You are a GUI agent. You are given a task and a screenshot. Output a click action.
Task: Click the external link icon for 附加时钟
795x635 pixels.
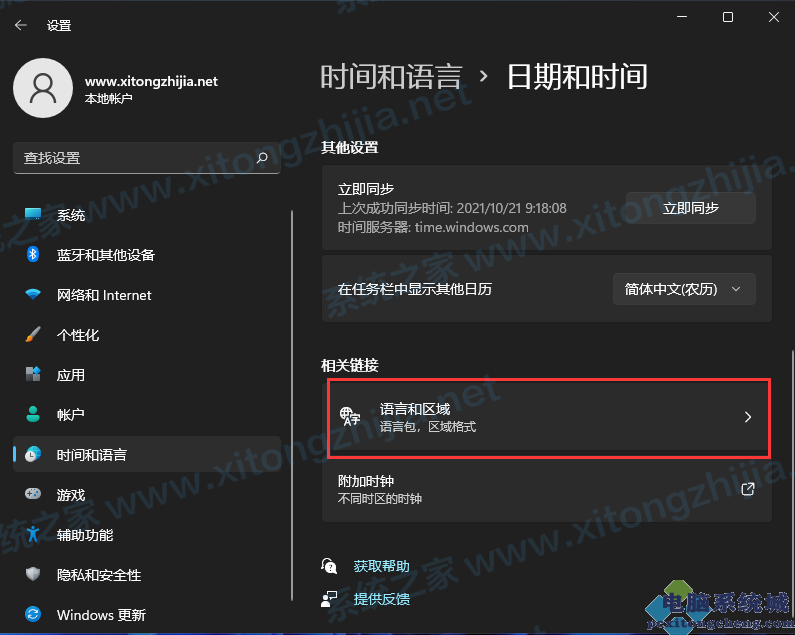click(748, 489)
